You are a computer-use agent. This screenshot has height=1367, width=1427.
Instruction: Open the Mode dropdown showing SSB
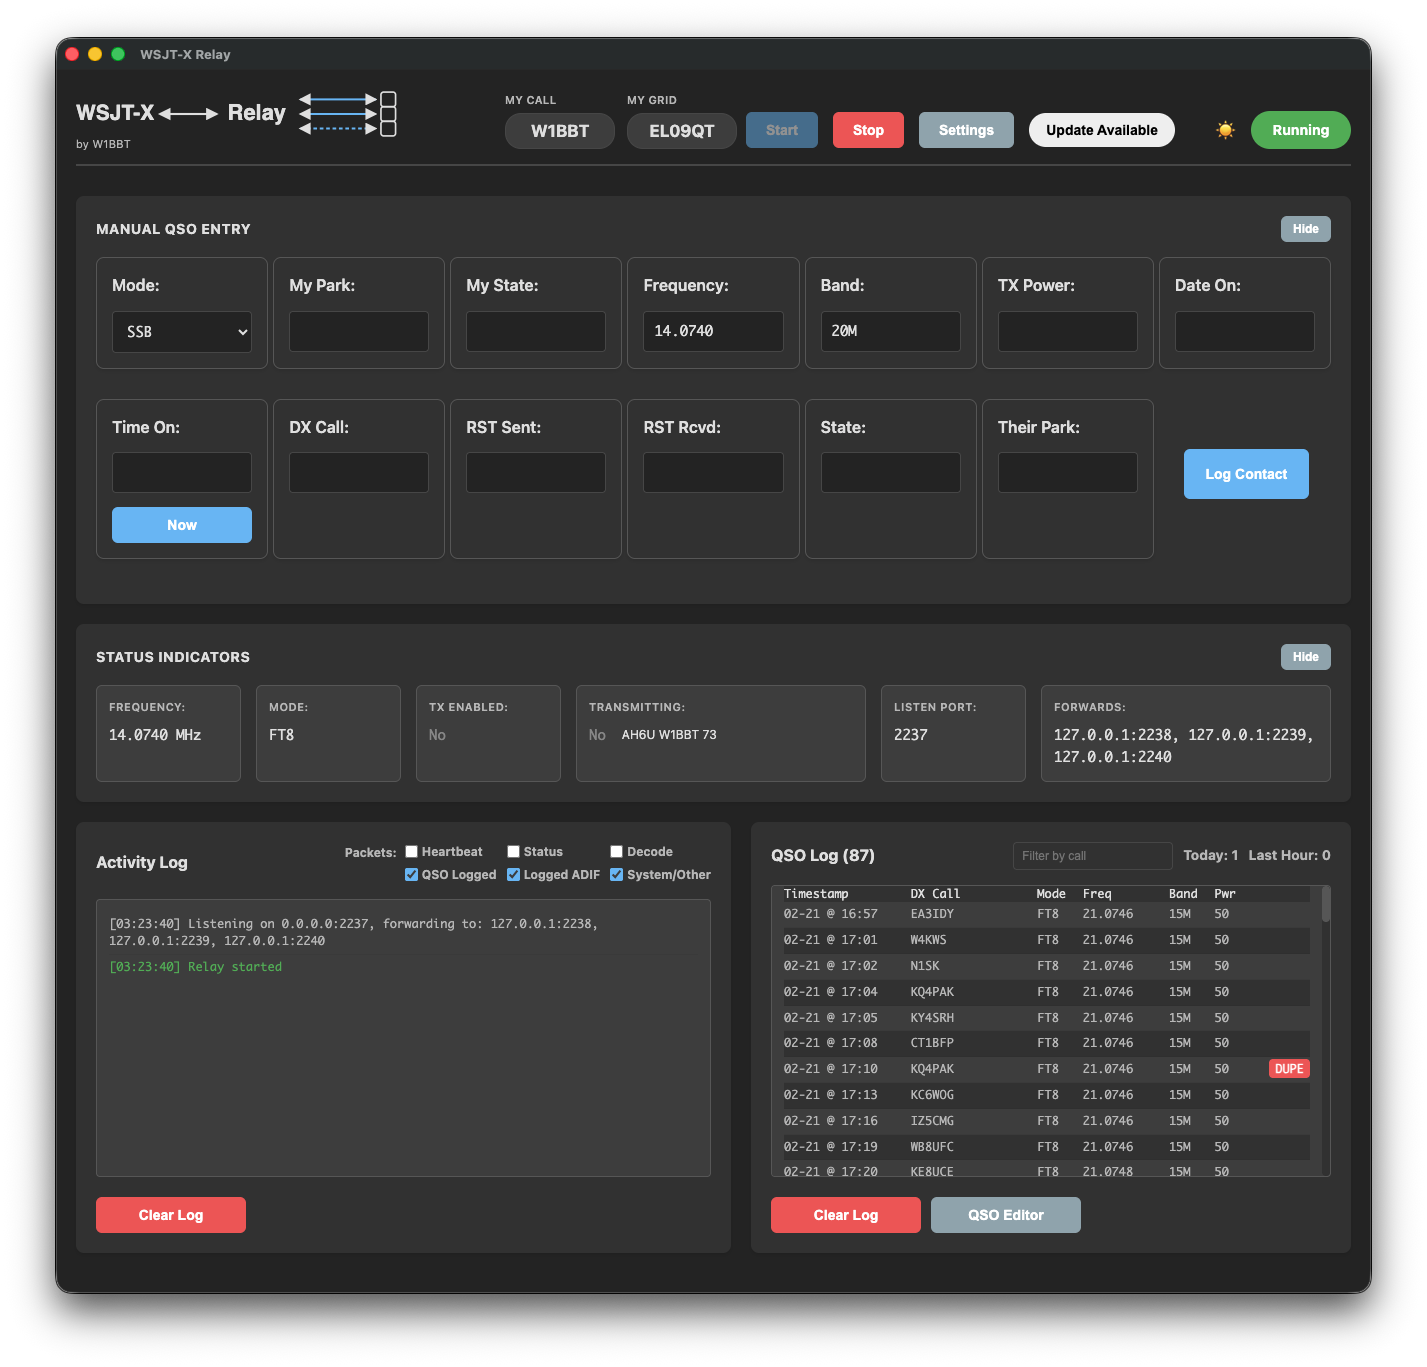[181, 331]
